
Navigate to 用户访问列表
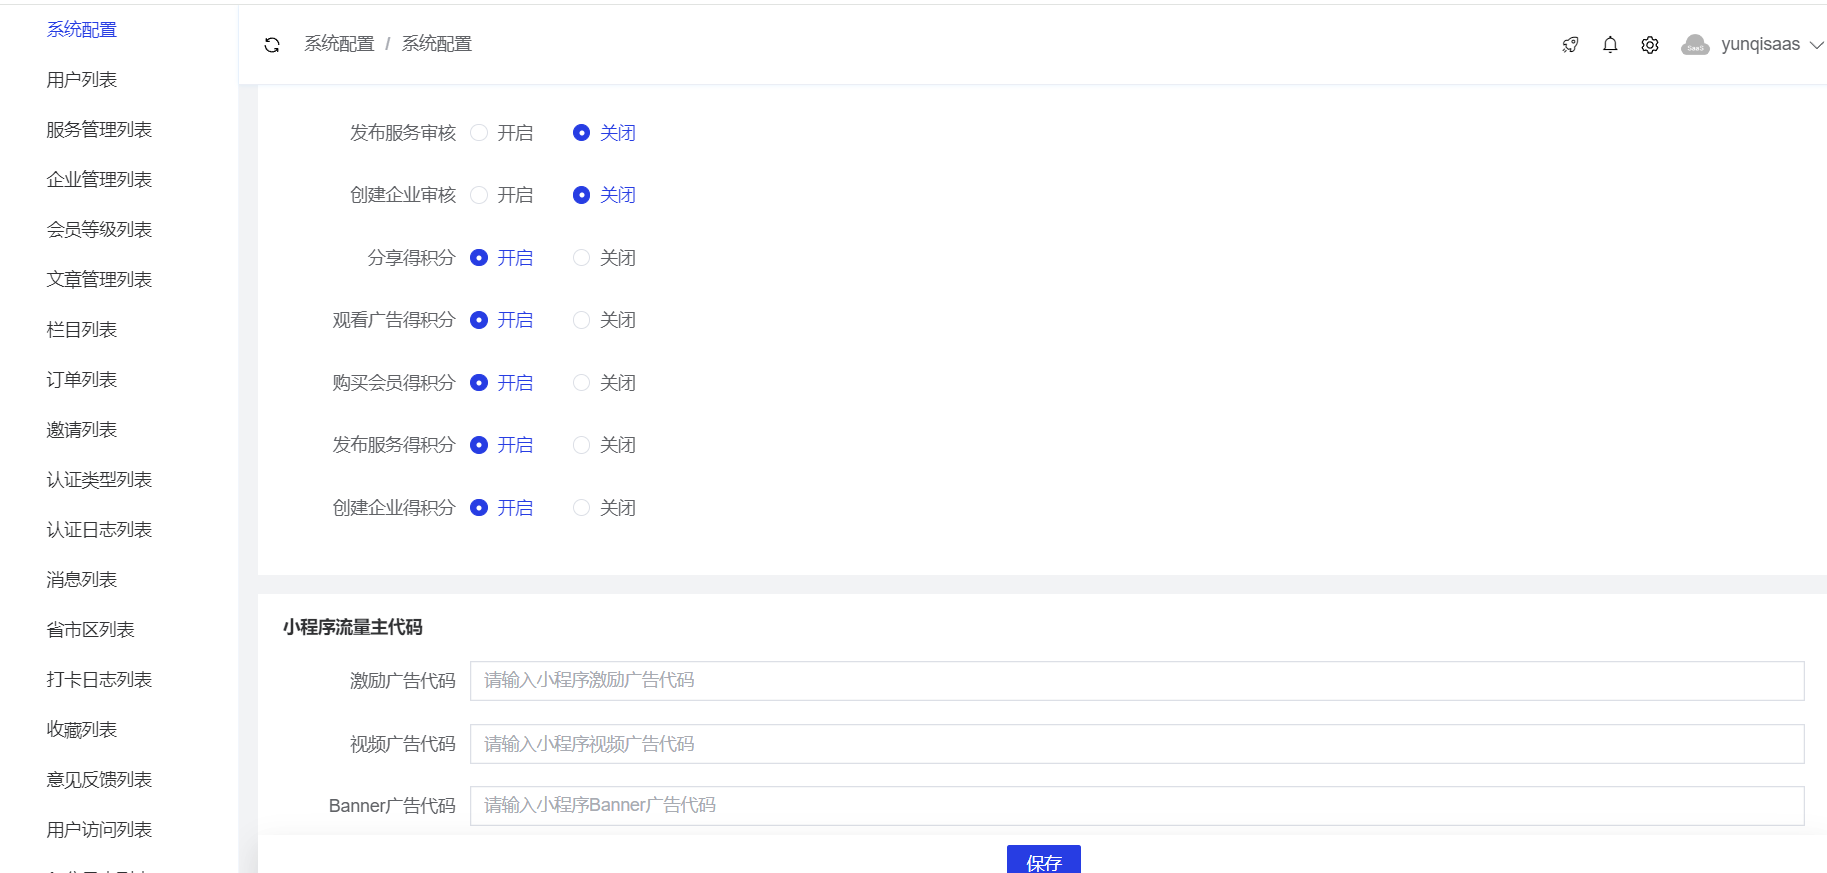click(99, 830)
